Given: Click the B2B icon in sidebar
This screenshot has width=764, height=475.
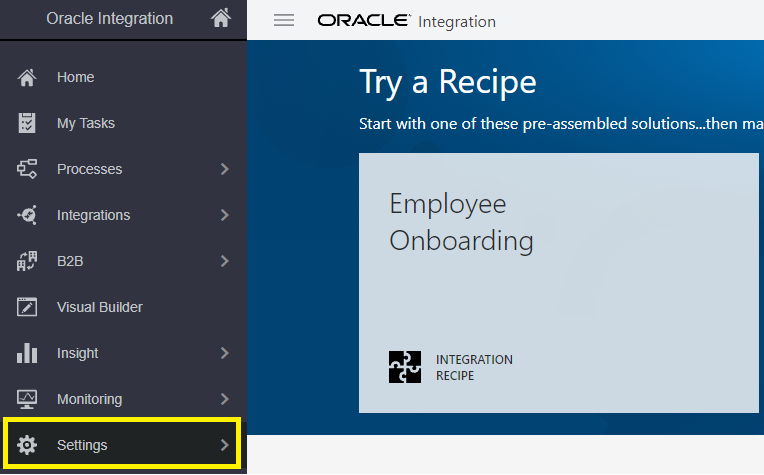Looking at the screenshot, I should (28, 261).
